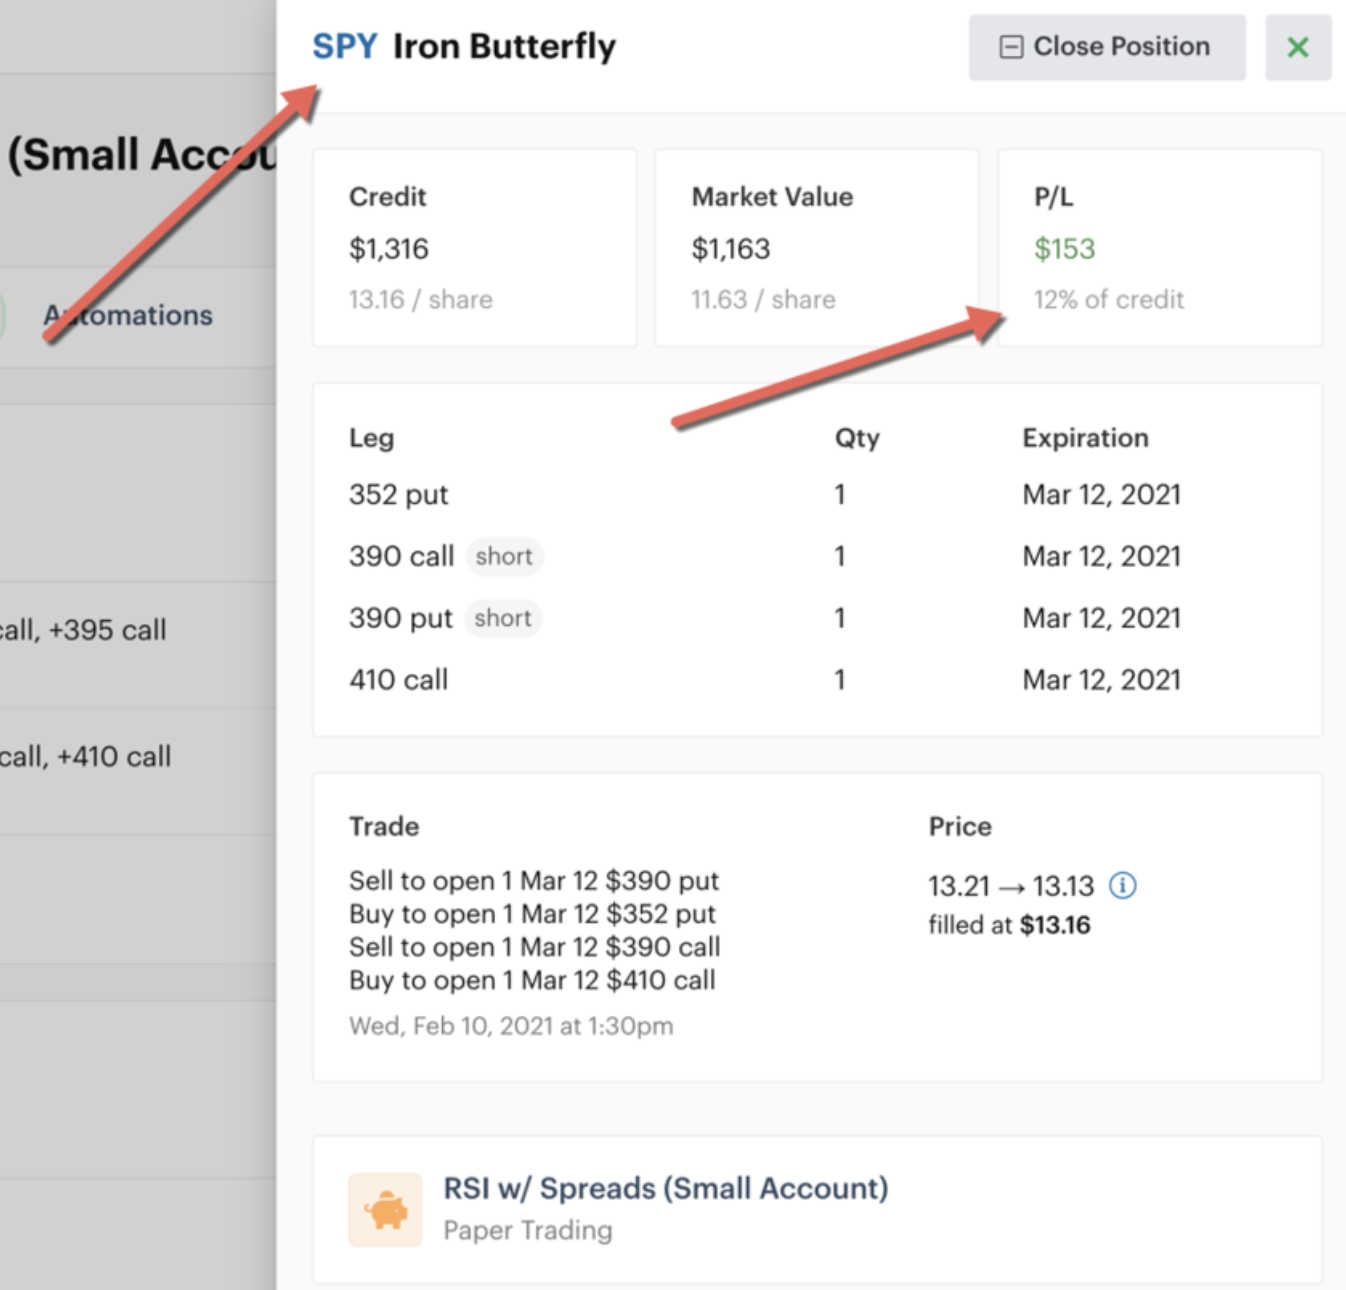1346x1290 pixels.
Task: Click the price info circle icon
Action: (1123, 885)
